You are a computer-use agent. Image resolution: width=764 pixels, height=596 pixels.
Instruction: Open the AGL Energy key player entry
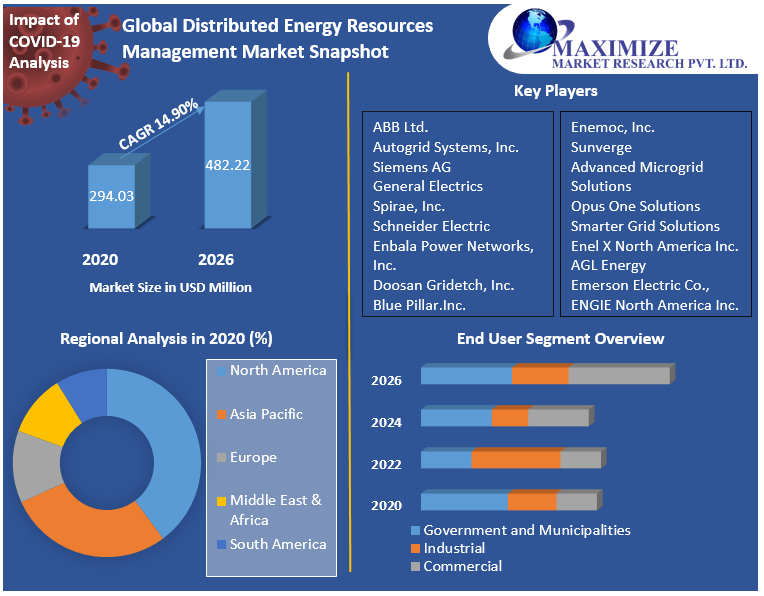coord(608,265)
